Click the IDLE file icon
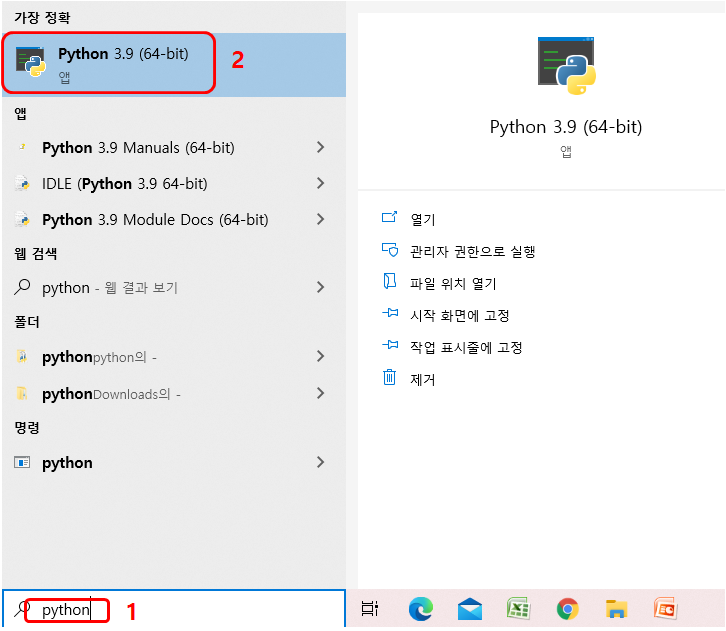The width and height of the screenshot is (726, 631). coord(22,183)
